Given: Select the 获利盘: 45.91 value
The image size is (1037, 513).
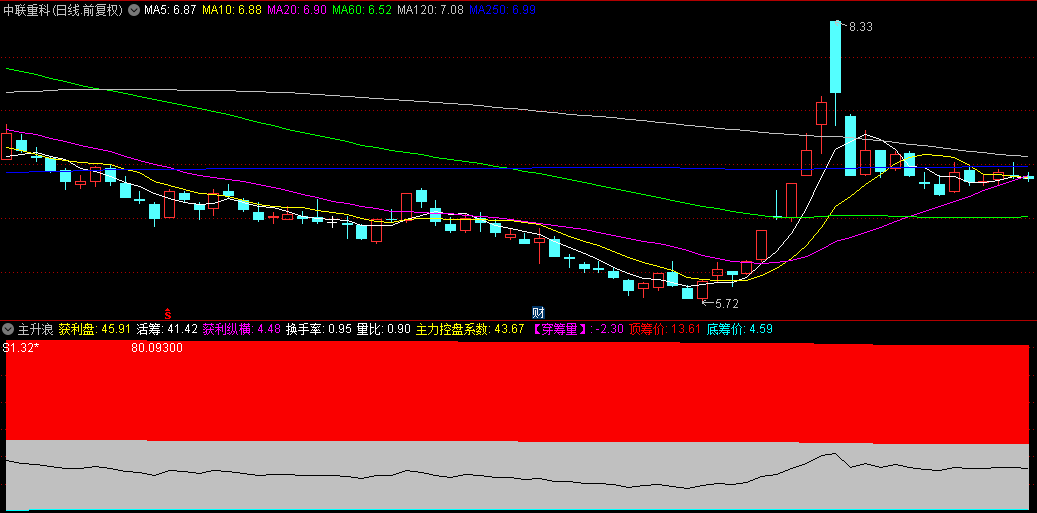Looking at the screenshot, I should pos(93,329).
